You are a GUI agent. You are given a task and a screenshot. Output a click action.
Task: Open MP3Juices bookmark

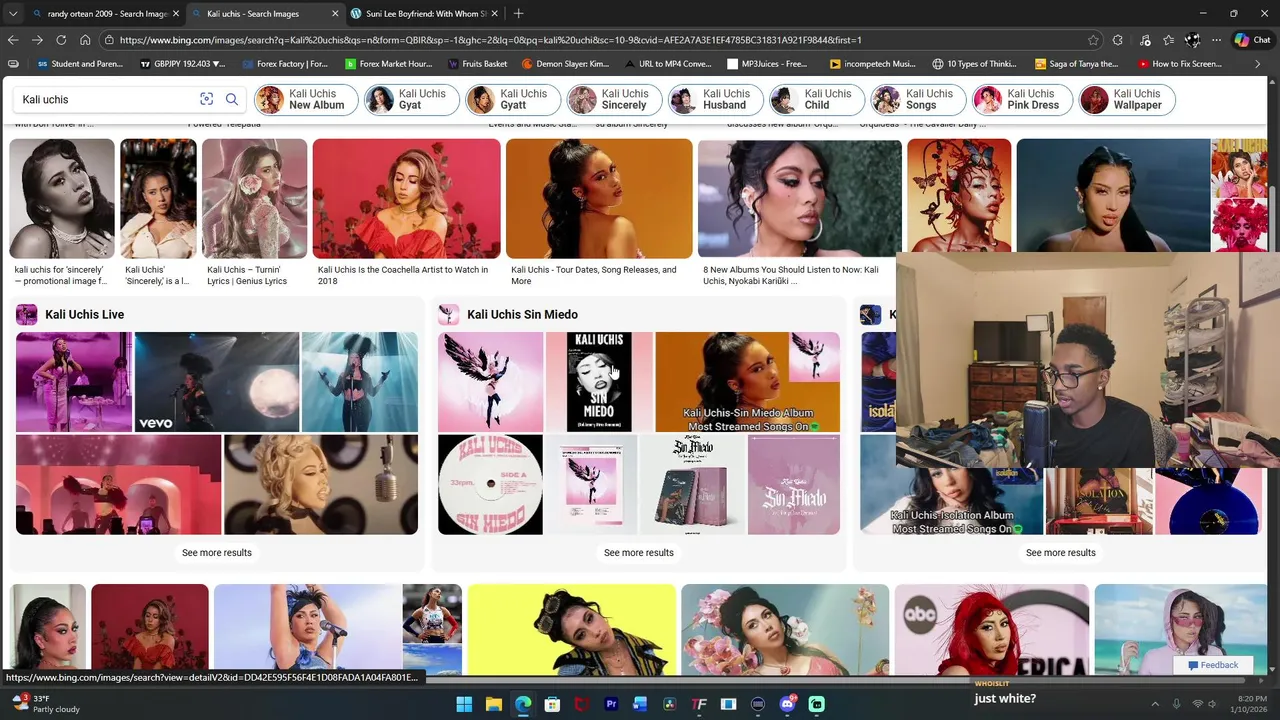(x=766, y=64)
